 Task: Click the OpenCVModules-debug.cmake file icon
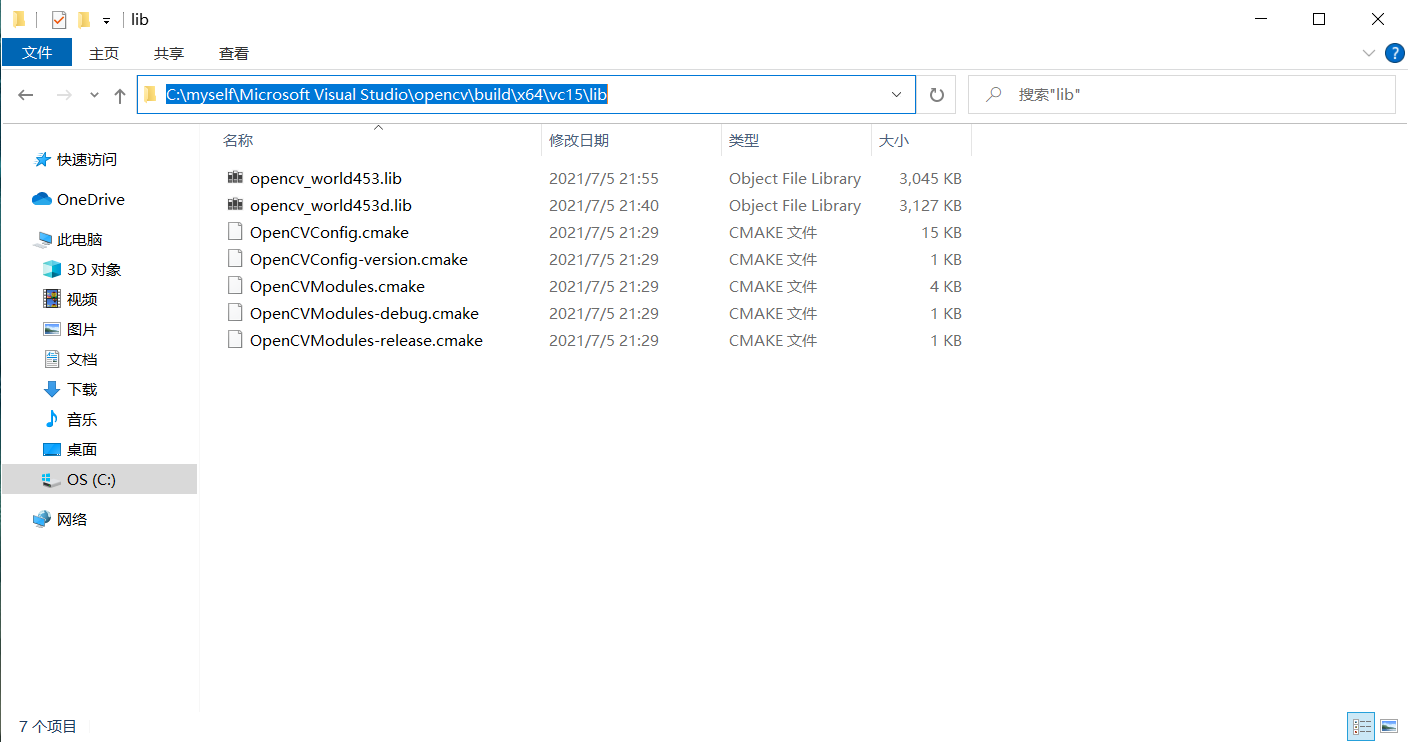click(235, 313)
